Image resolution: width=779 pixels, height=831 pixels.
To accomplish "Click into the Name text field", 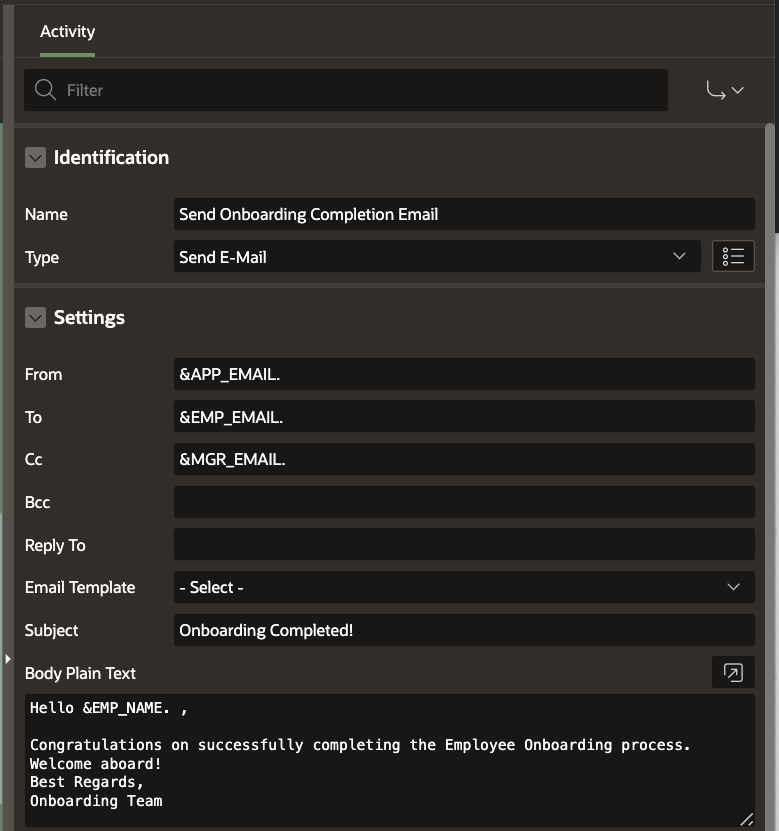I will [x=463, y=214].
